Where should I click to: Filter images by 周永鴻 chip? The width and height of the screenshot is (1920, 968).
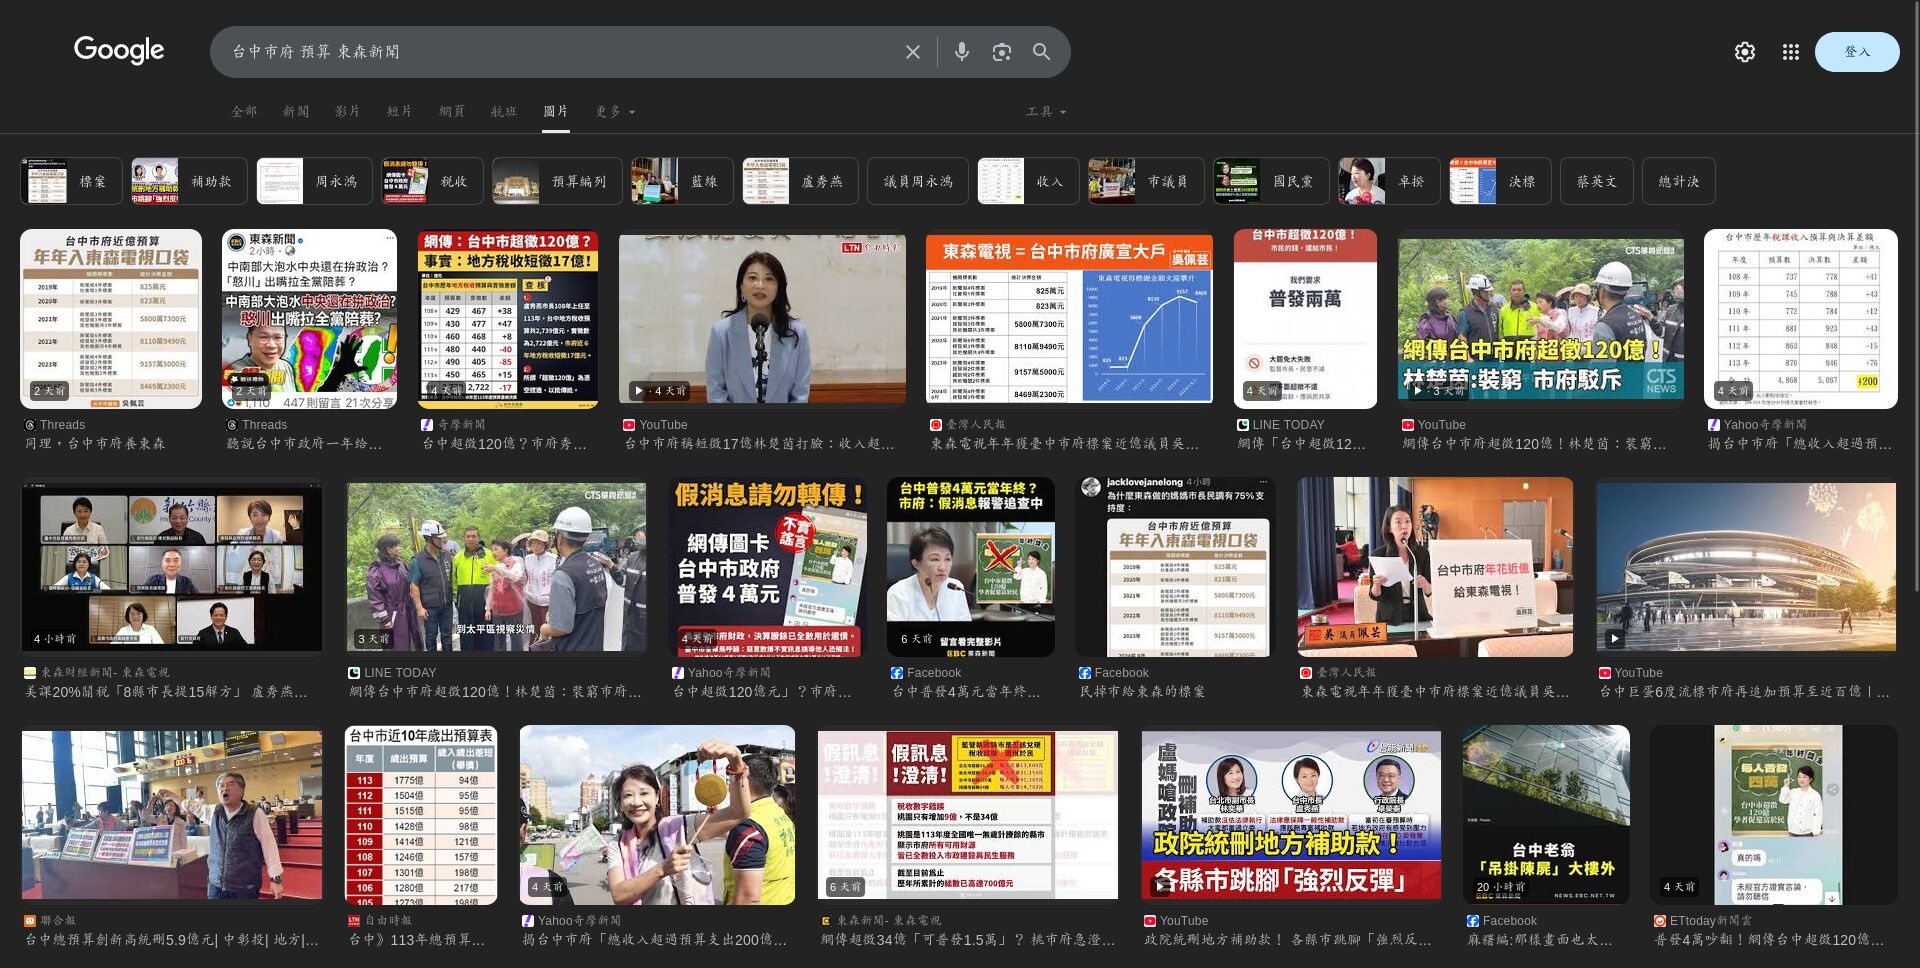coord(313,181)
